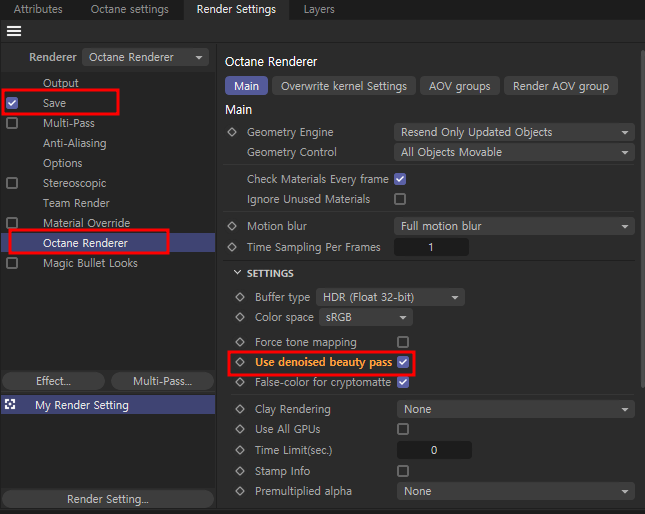The height and width of the screenshot is (514, 645).
Task: Uncheck the Save checkbox
Action: (12, 103)
